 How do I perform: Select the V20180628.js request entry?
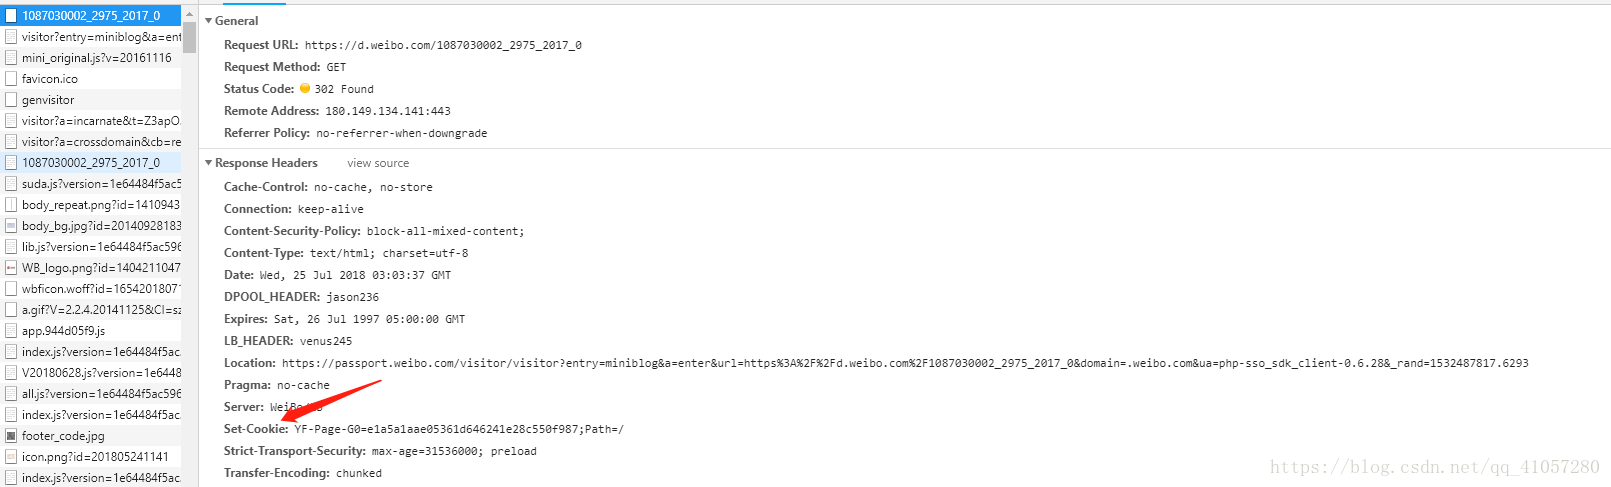(91, 372)
